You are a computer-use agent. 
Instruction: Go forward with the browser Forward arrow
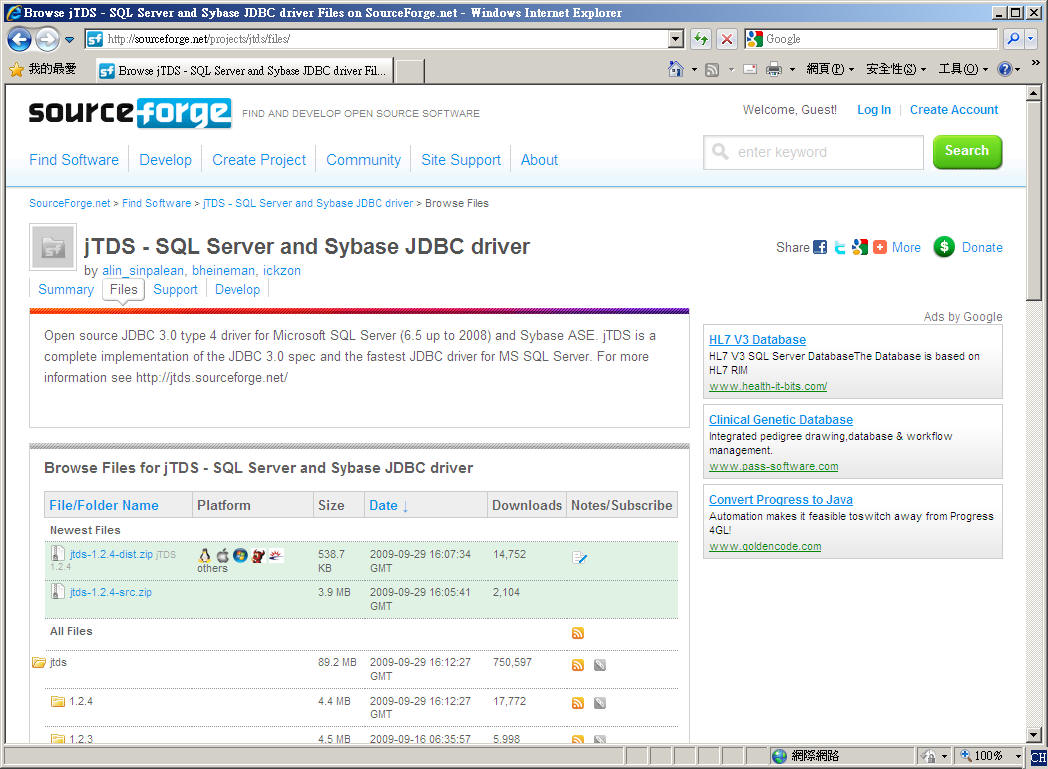pos(47,39)
